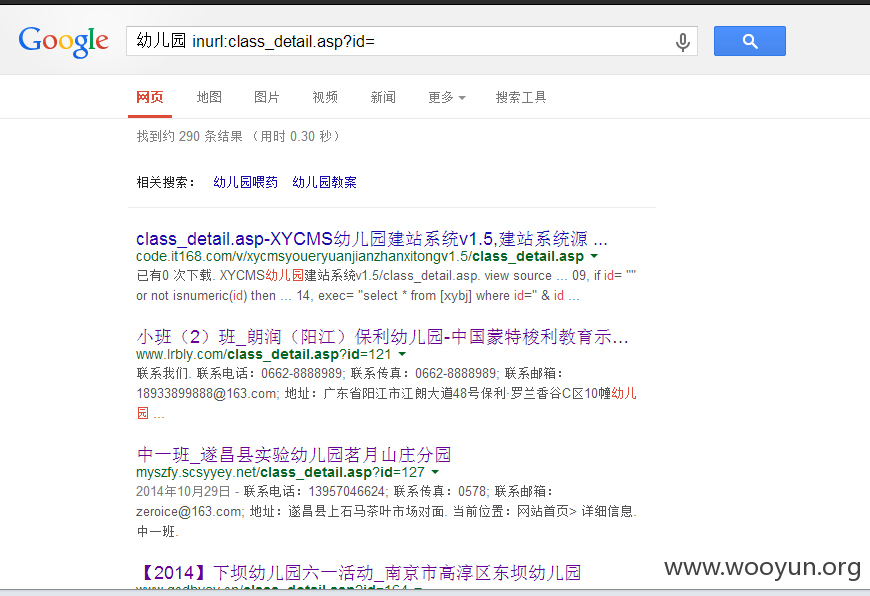The width and height of the screenshot is (870, 596).
Task: Open the 中一班_遂昌县实验幼儿园 result title
Action: [x=294, y=455]
